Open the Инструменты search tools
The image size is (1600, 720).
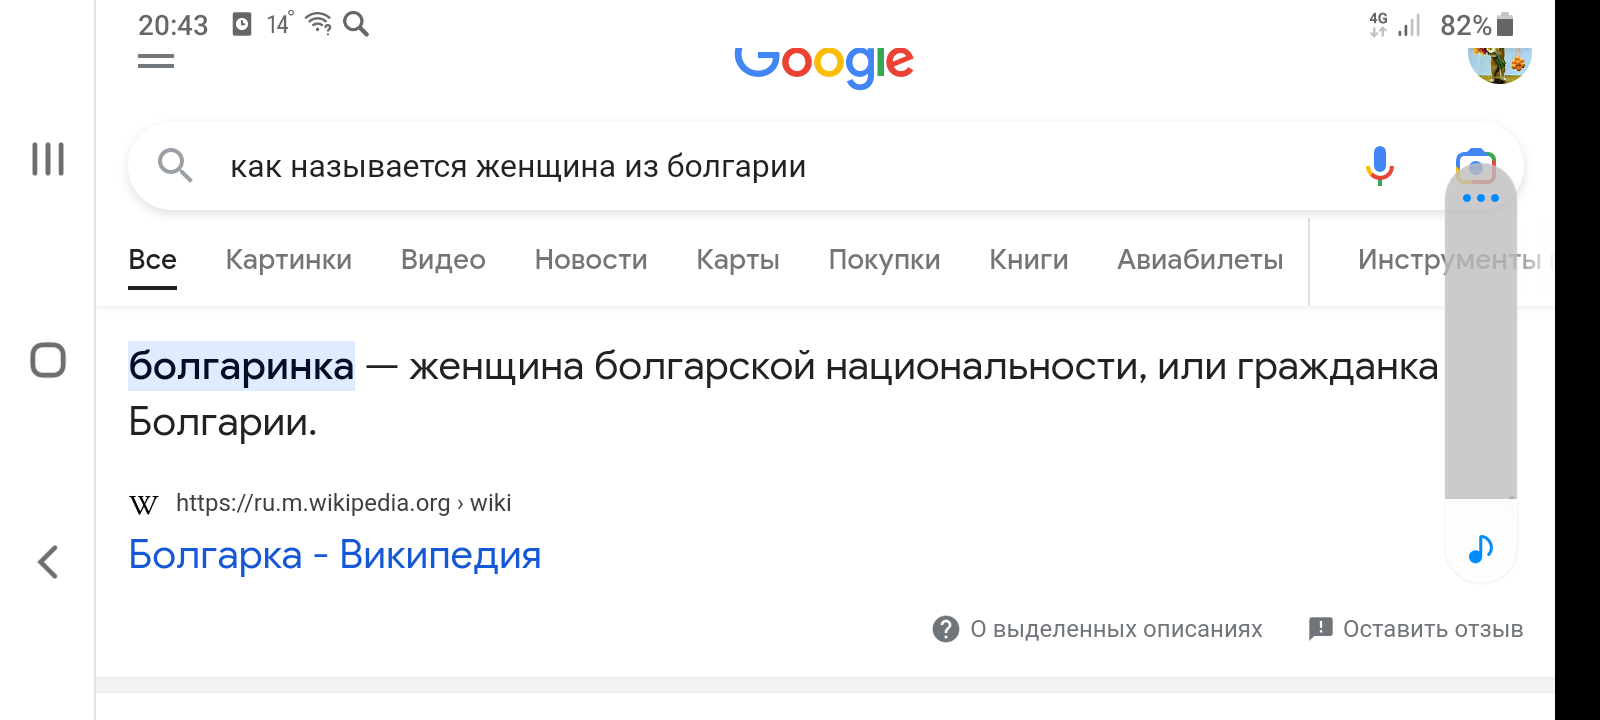coord(1400,260)
